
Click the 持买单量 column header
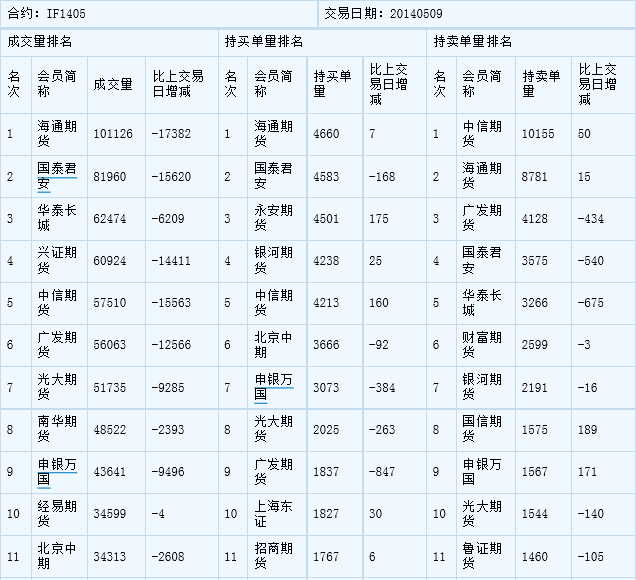(332, 84)
